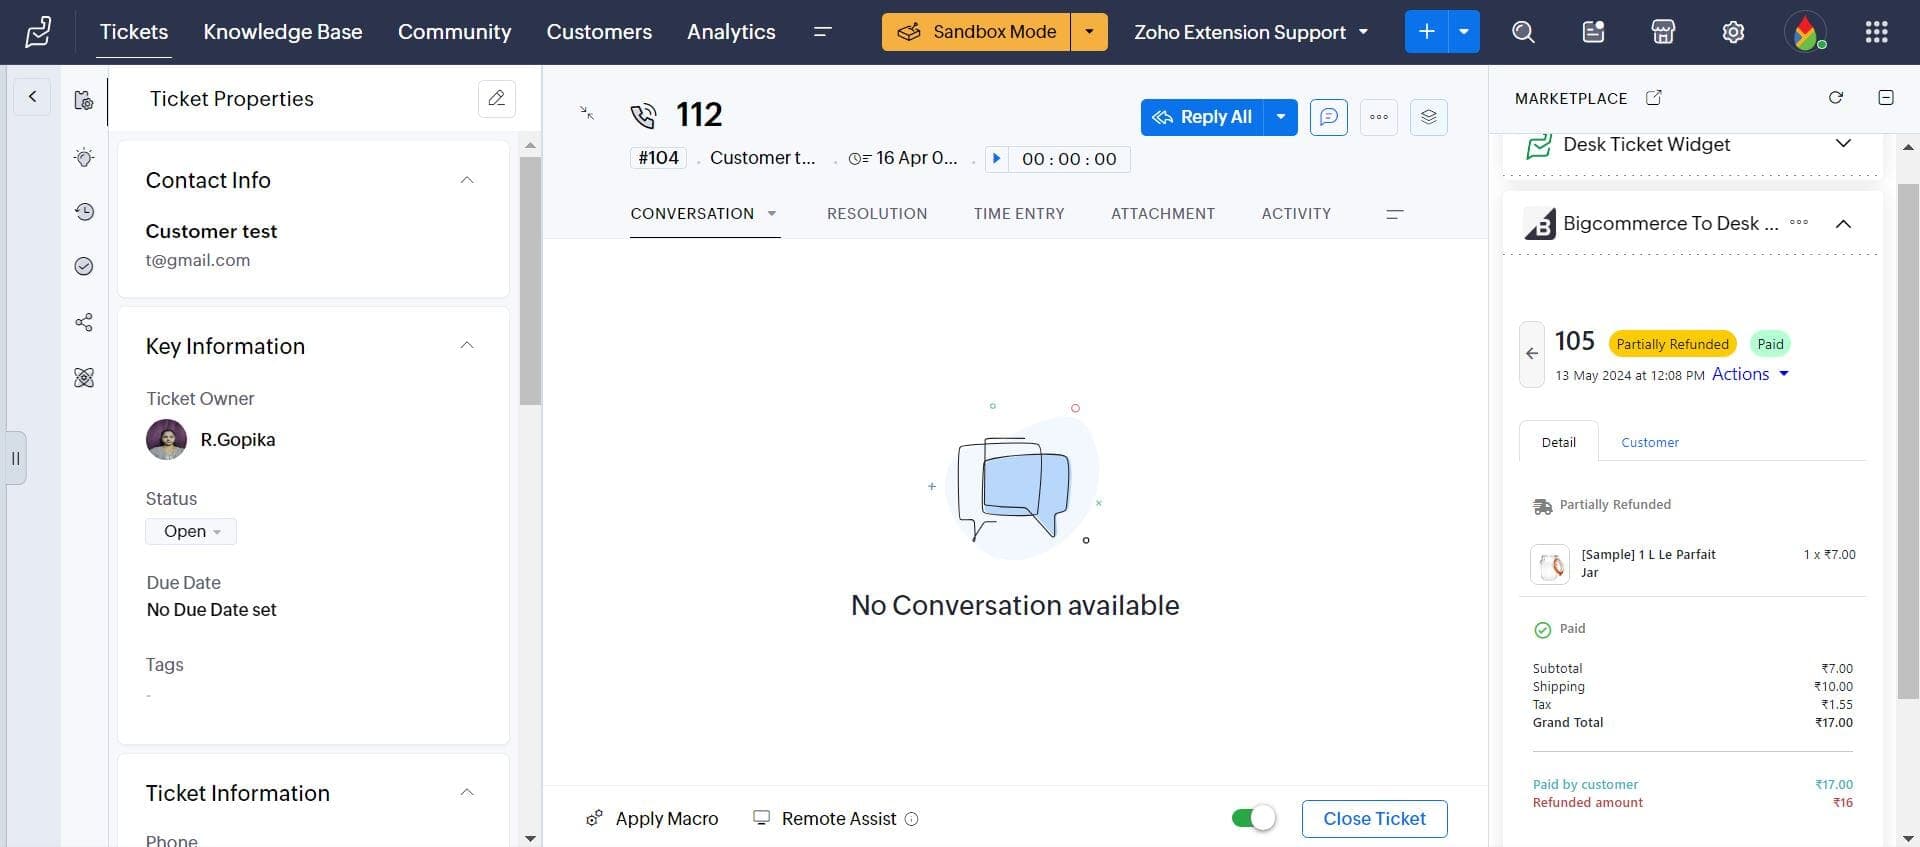This screenshot has height=847, width=1920.
Task: Click the Reply All button
Action: 1202,117
